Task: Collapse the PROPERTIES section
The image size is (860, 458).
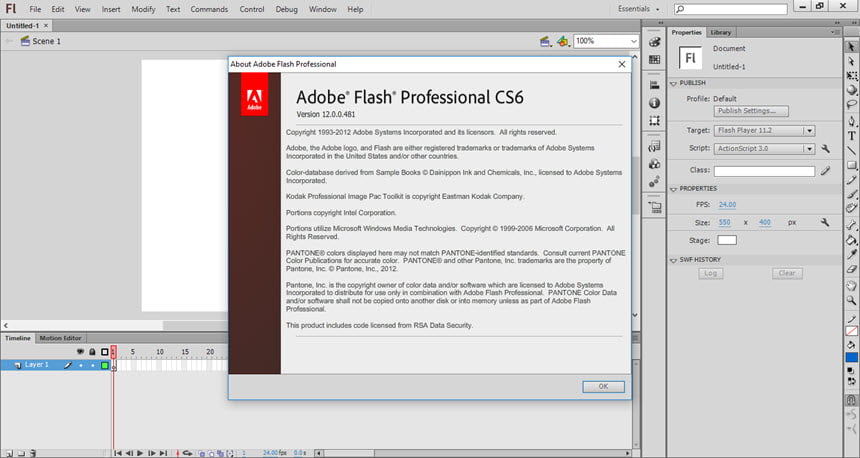Action: 674,189
